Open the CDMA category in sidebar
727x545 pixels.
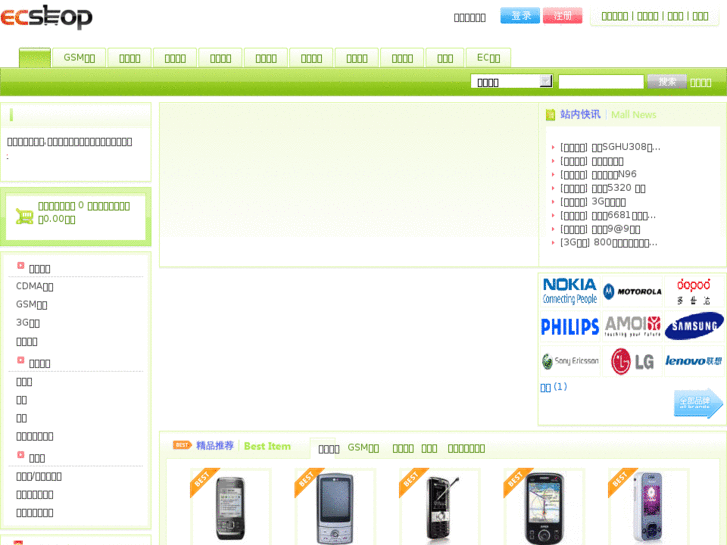(34, 286)
